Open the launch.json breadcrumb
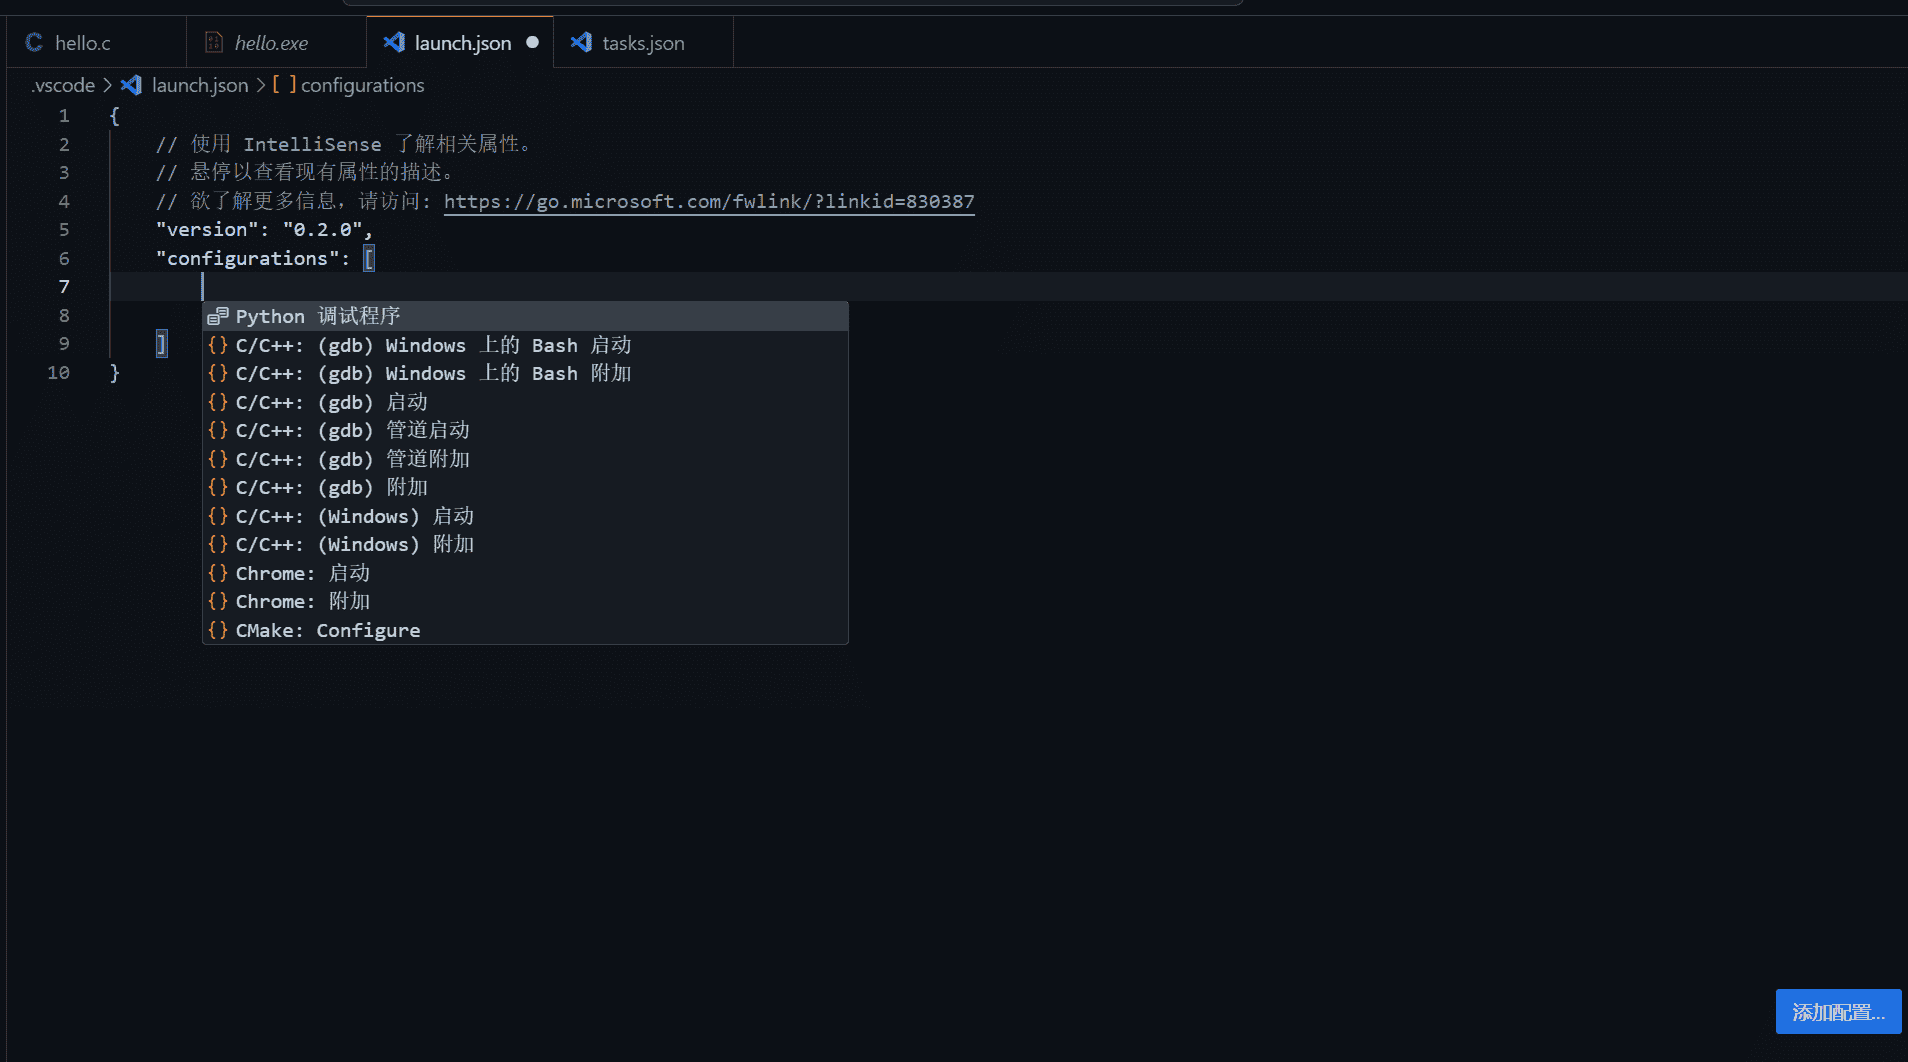 pos(200,85)
